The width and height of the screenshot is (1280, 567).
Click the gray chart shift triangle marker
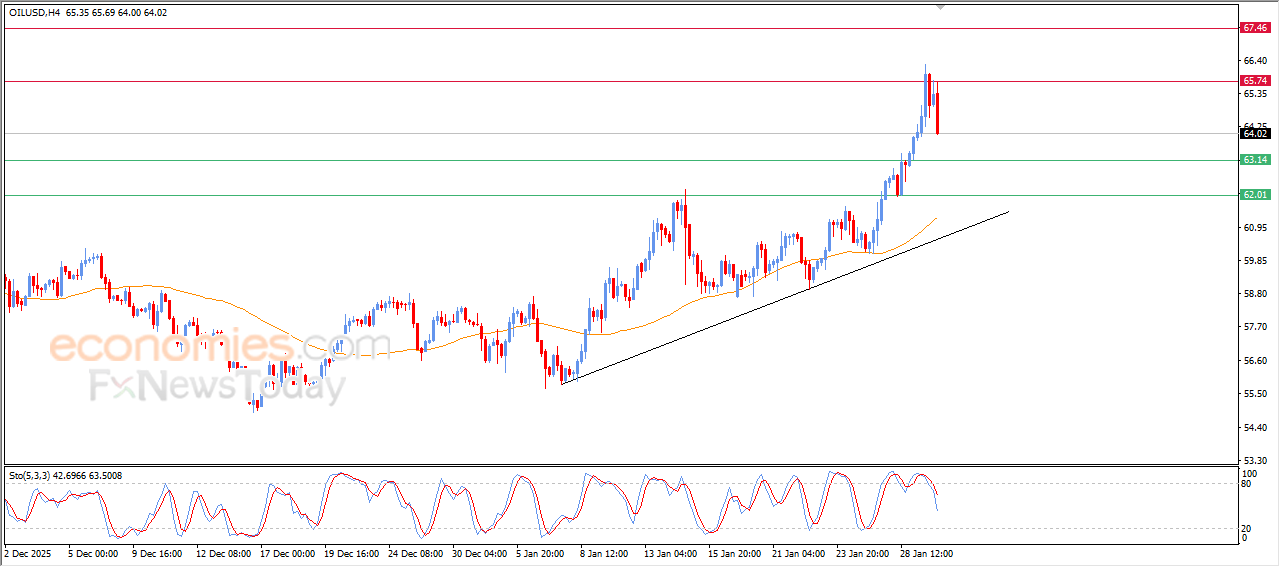tap(939, 7)
